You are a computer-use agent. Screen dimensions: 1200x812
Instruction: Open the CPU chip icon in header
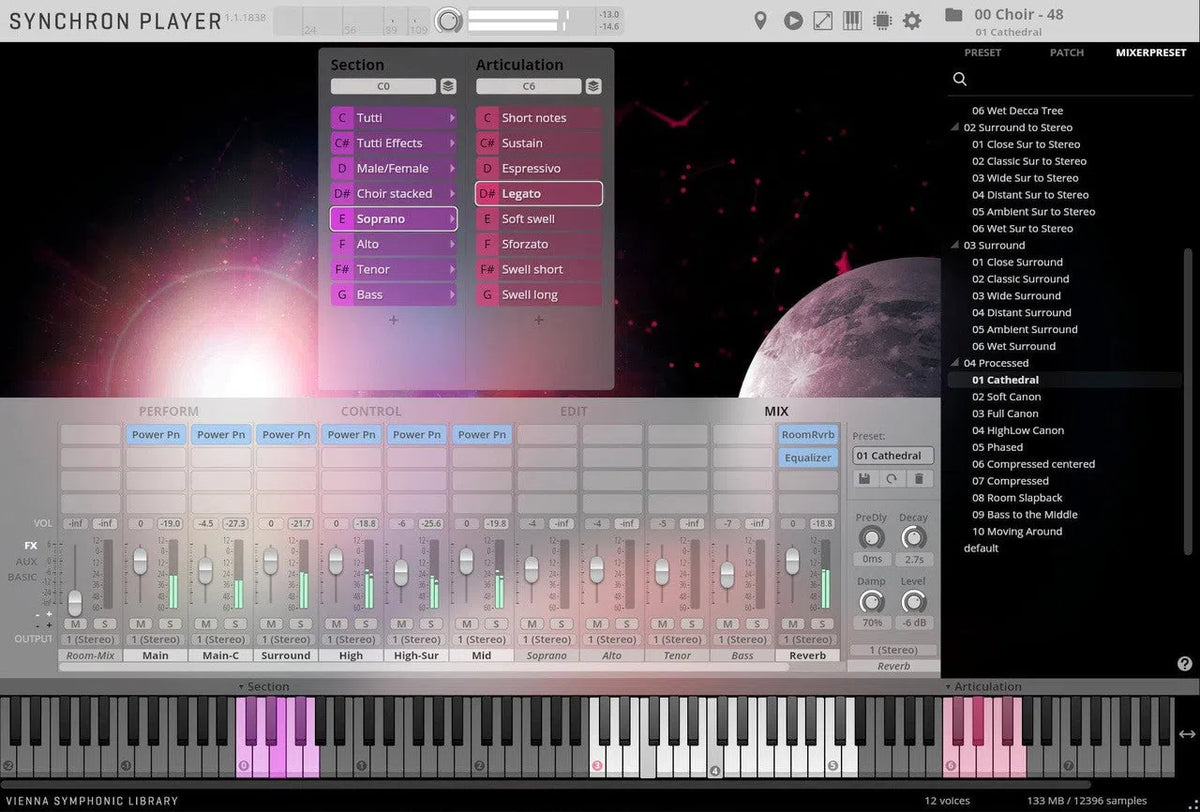(x=882, y=20)
